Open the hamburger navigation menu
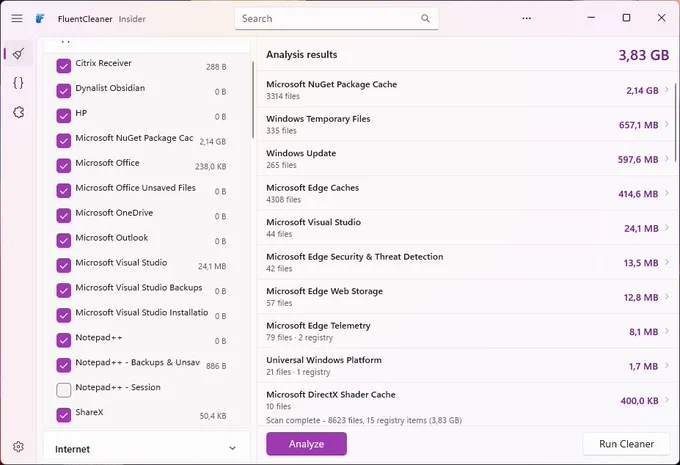 17,18
